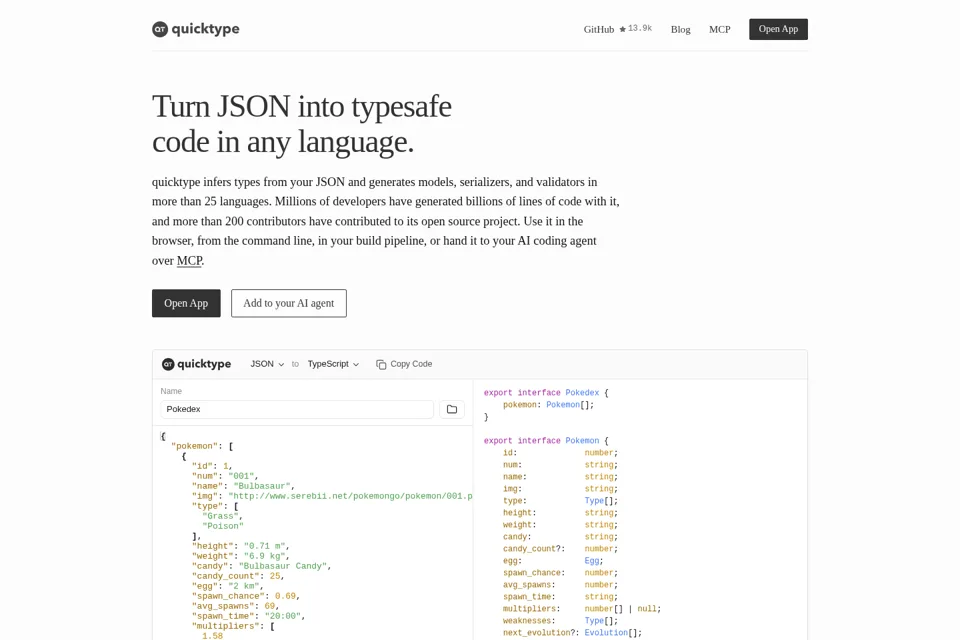Viewport: 960px width, 640px height.
Task: Follow the underlined MCP link in paragraph
Action: point(189,260)
